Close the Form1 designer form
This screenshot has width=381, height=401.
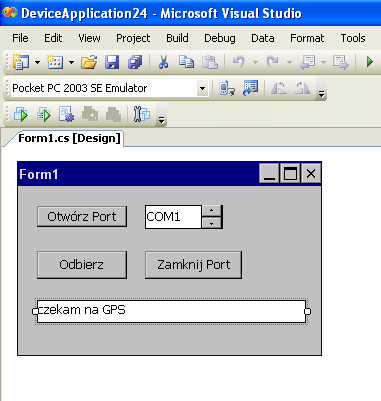tap(311, 173)
